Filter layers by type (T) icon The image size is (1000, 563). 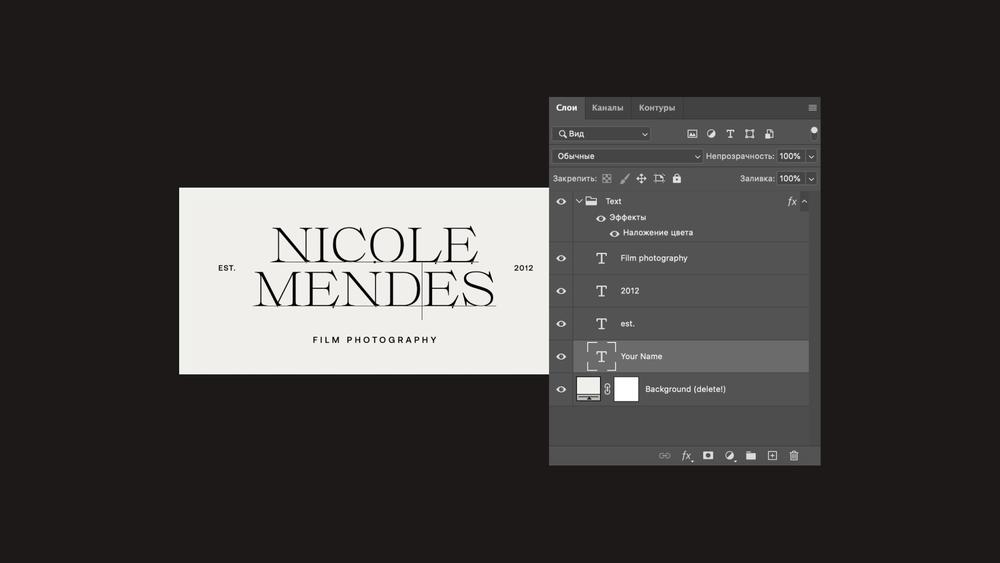click(x=730, y=134)
